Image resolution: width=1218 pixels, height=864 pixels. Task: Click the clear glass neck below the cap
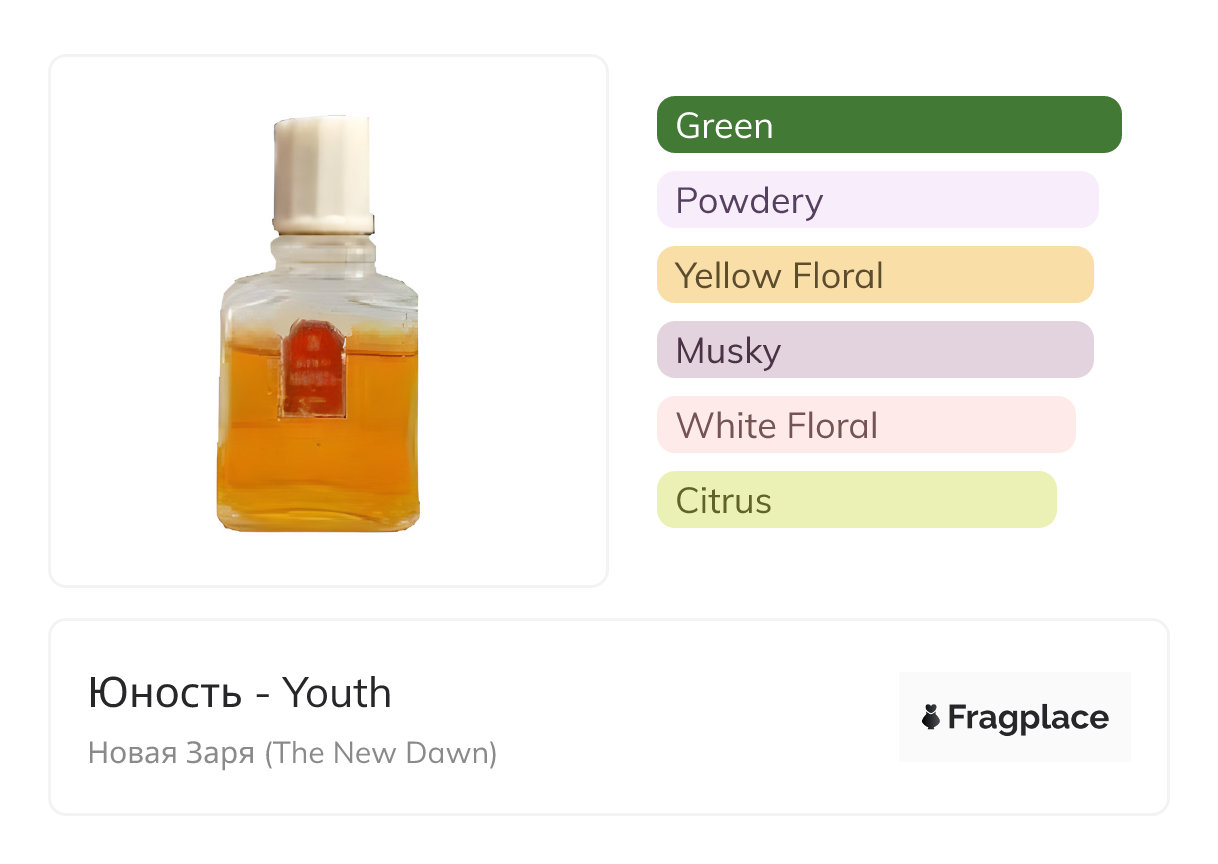(322, 247)
